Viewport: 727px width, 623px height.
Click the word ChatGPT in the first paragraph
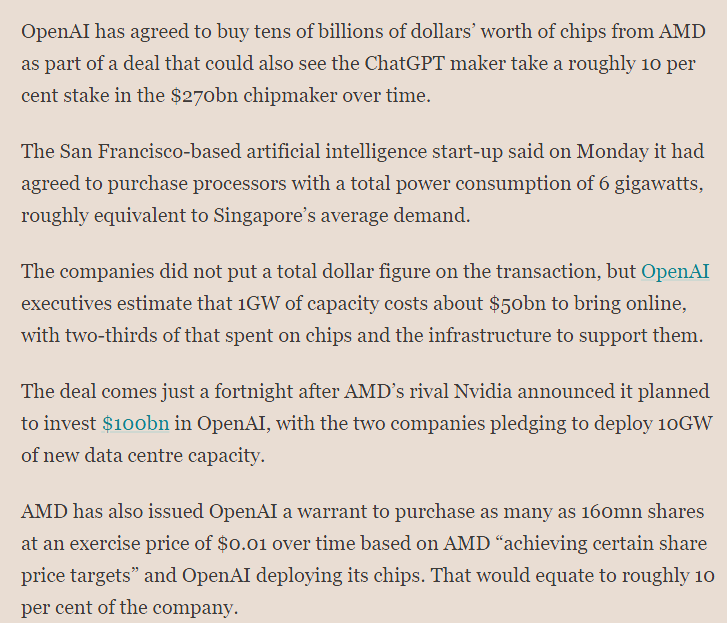[404, 64]
